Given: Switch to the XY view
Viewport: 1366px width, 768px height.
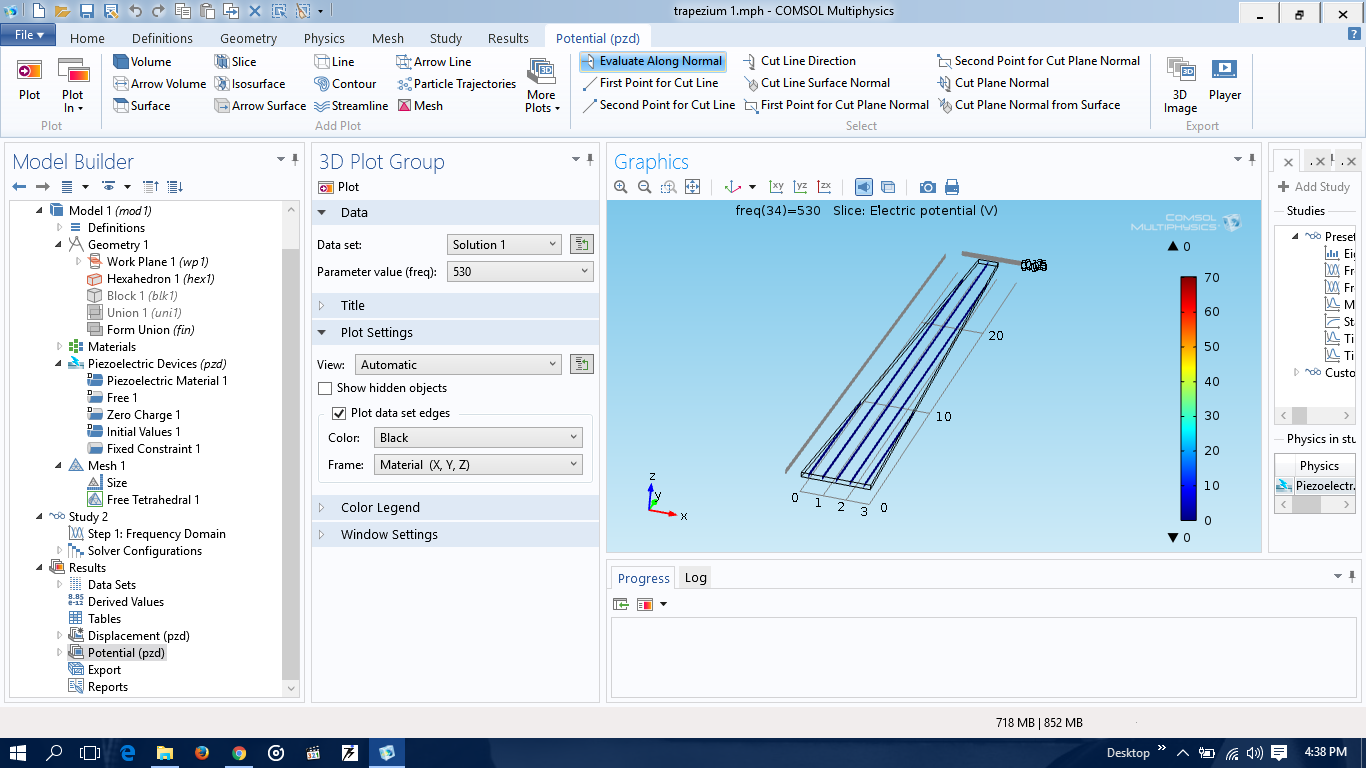Looking at the screenshot, I should point(776,187).
